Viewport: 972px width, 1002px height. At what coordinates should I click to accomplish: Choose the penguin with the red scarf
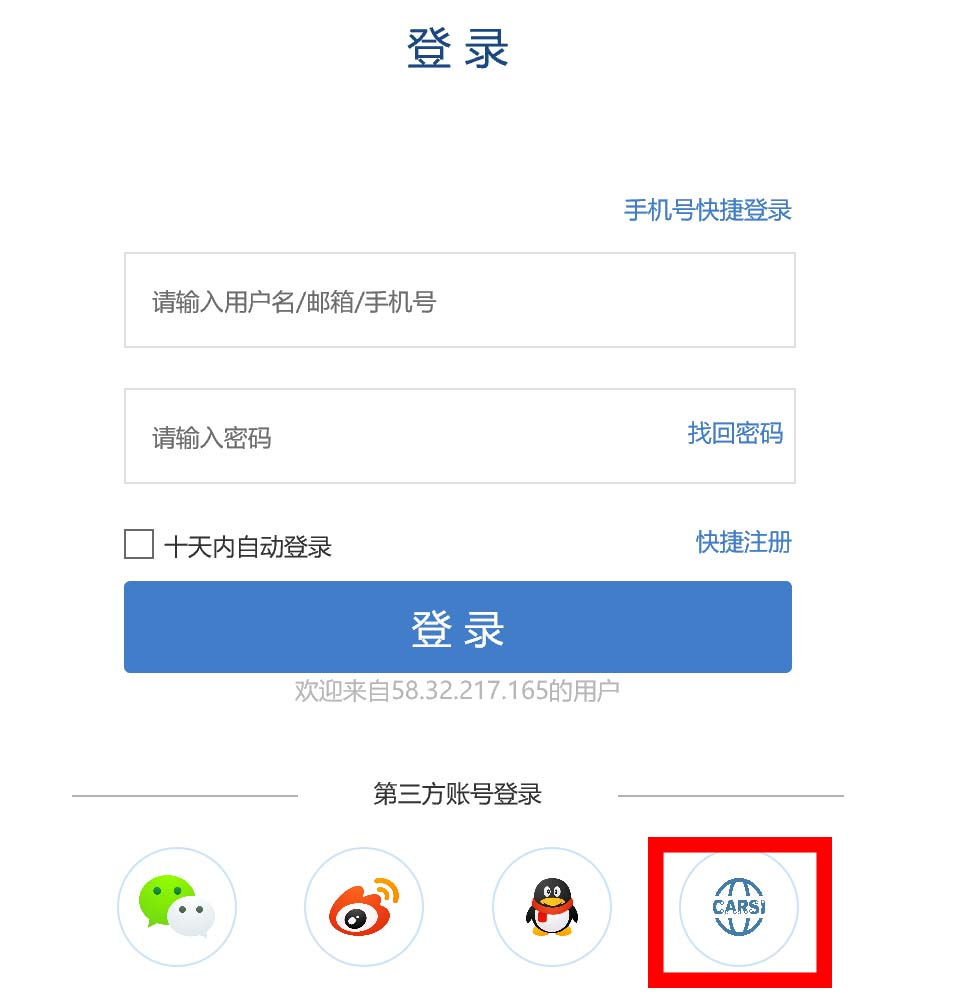pyautogui.click(x=552, y=906)
